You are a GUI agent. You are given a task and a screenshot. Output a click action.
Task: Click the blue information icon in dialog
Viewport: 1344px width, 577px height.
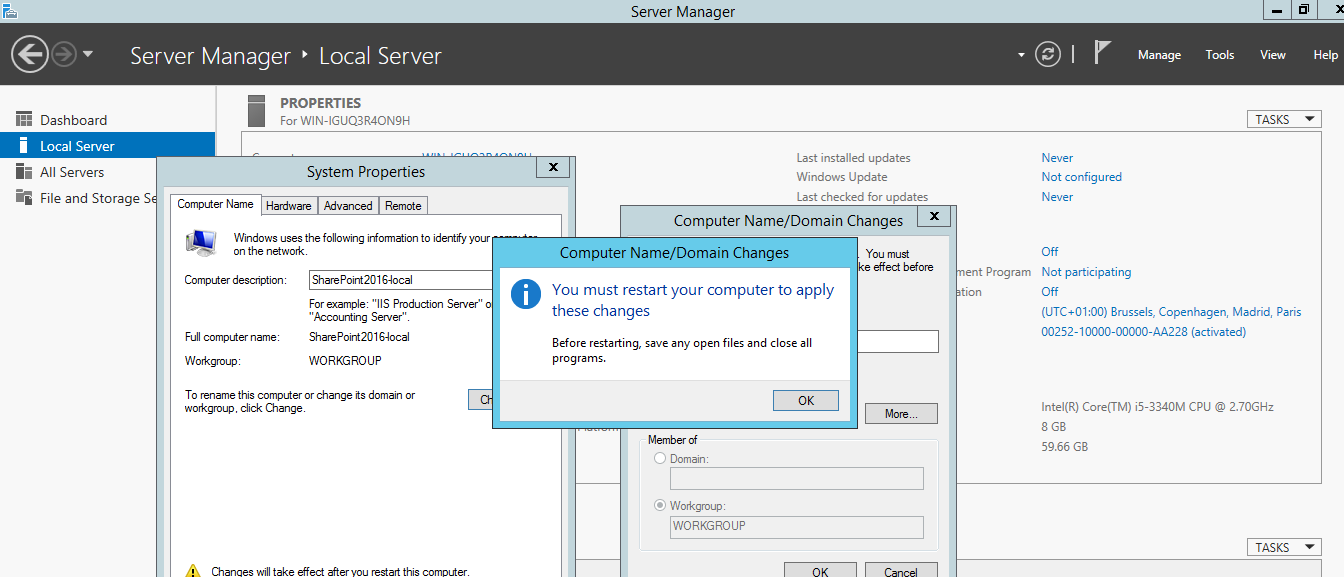pos(526,294)
